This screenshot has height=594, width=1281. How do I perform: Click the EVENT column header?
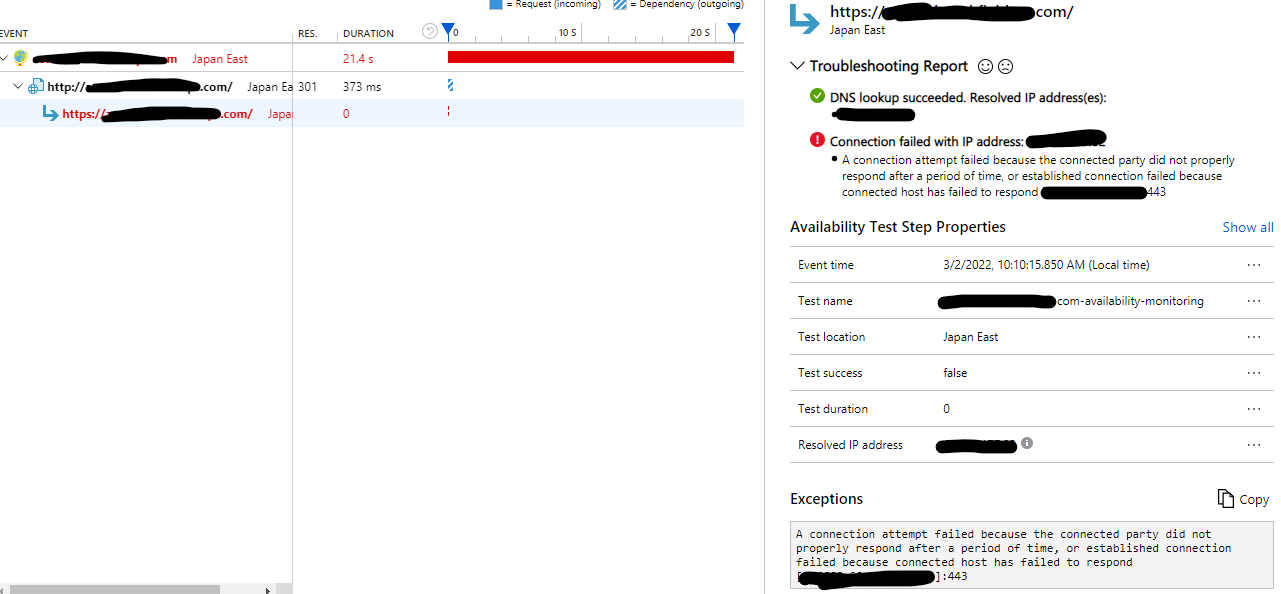click(x=14, y=33)
